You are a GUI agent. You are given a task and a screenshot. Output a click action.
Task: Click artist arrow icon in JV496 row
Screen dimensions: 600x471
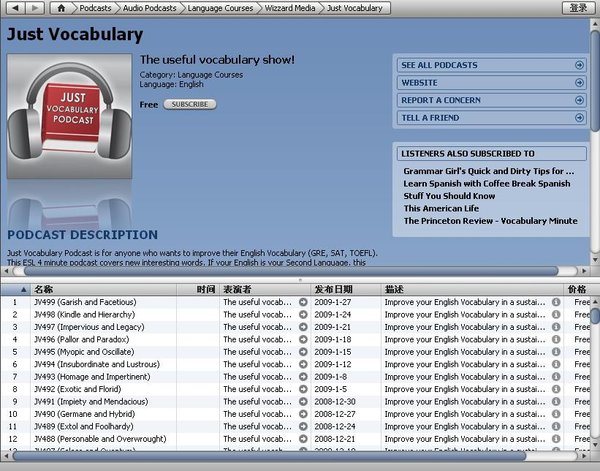tap(303, 339)
